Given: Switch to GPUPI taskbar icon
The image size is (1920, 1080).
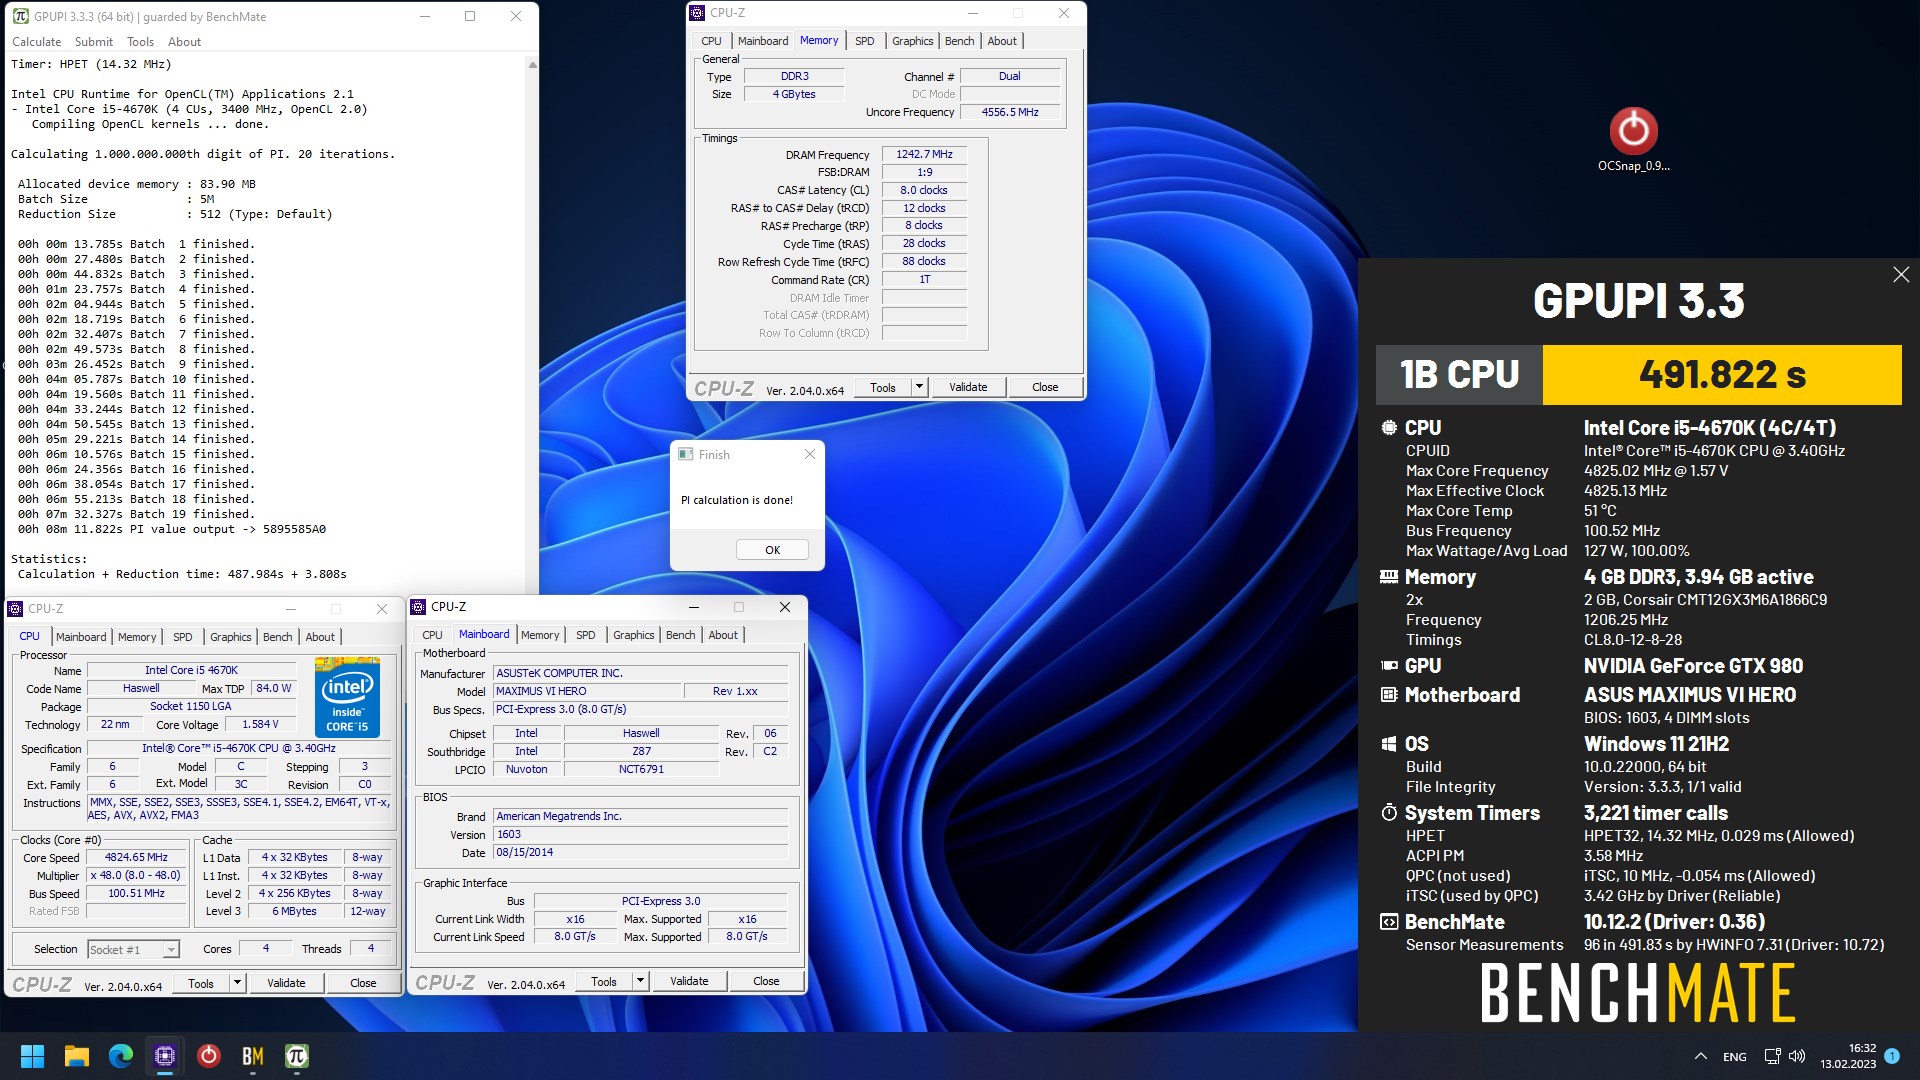Looking at the screenshot, I should pyautogui.click(x=297, y=1056).
